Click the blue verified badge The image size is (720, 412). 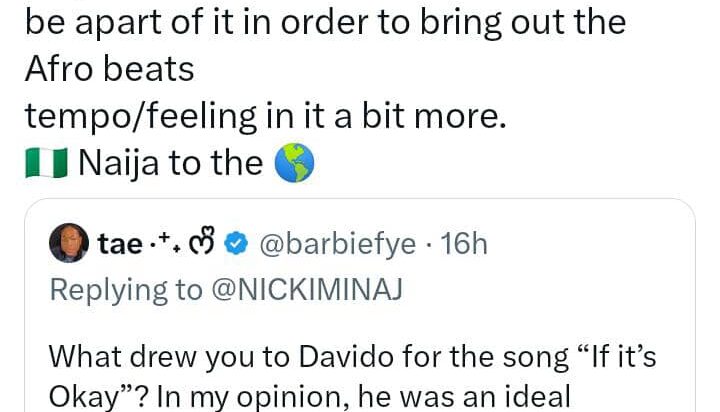pos(236,243)
